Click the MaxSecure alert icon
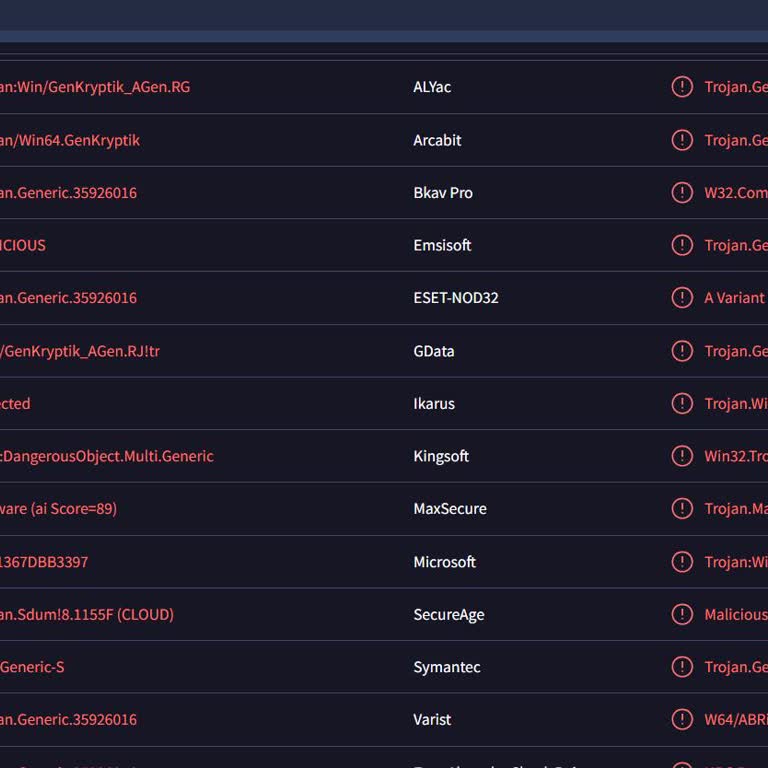This screenshot has width=768, height=768. [x=682, y=509]
